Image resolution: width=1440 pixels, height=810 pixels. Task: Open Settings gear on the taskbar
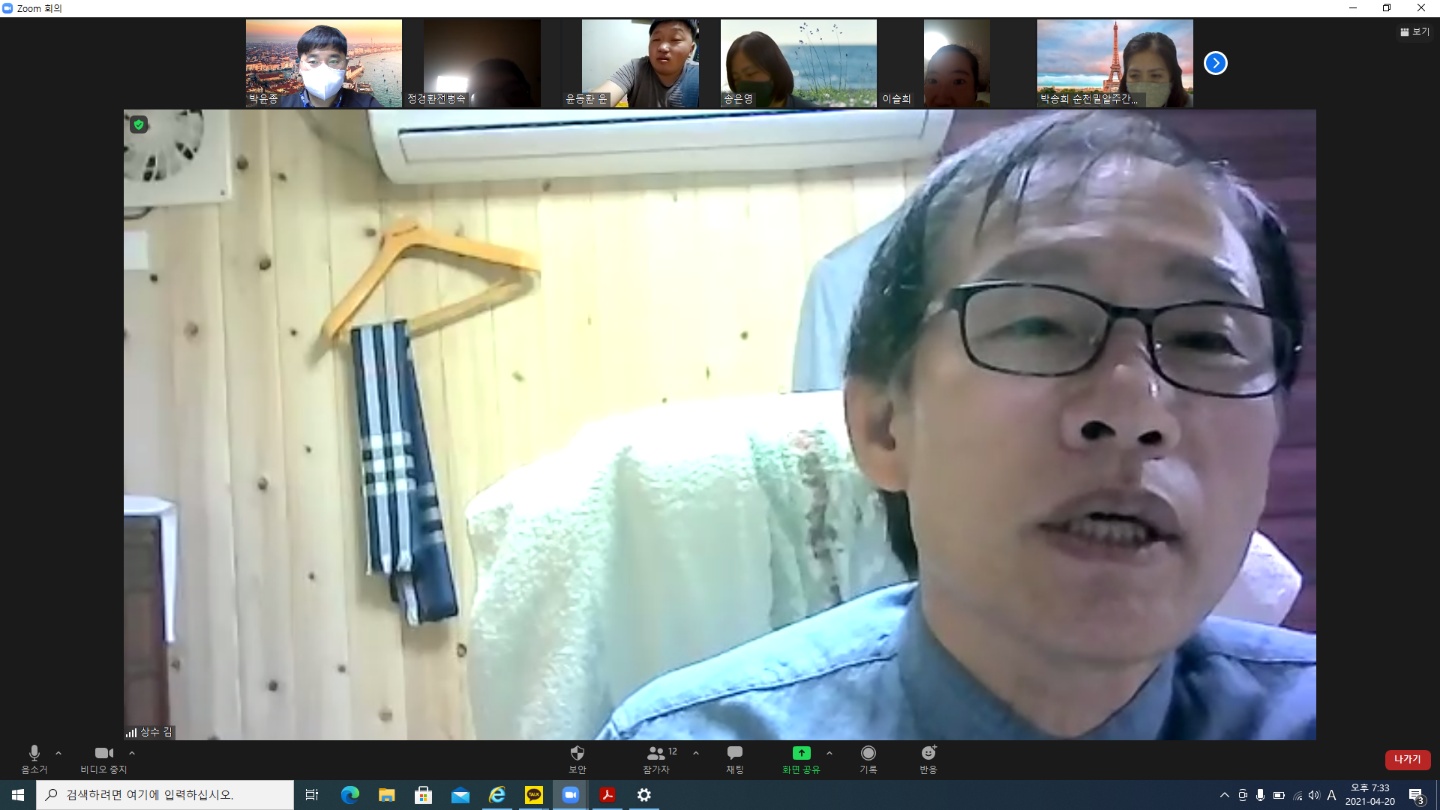click(644, 795)
